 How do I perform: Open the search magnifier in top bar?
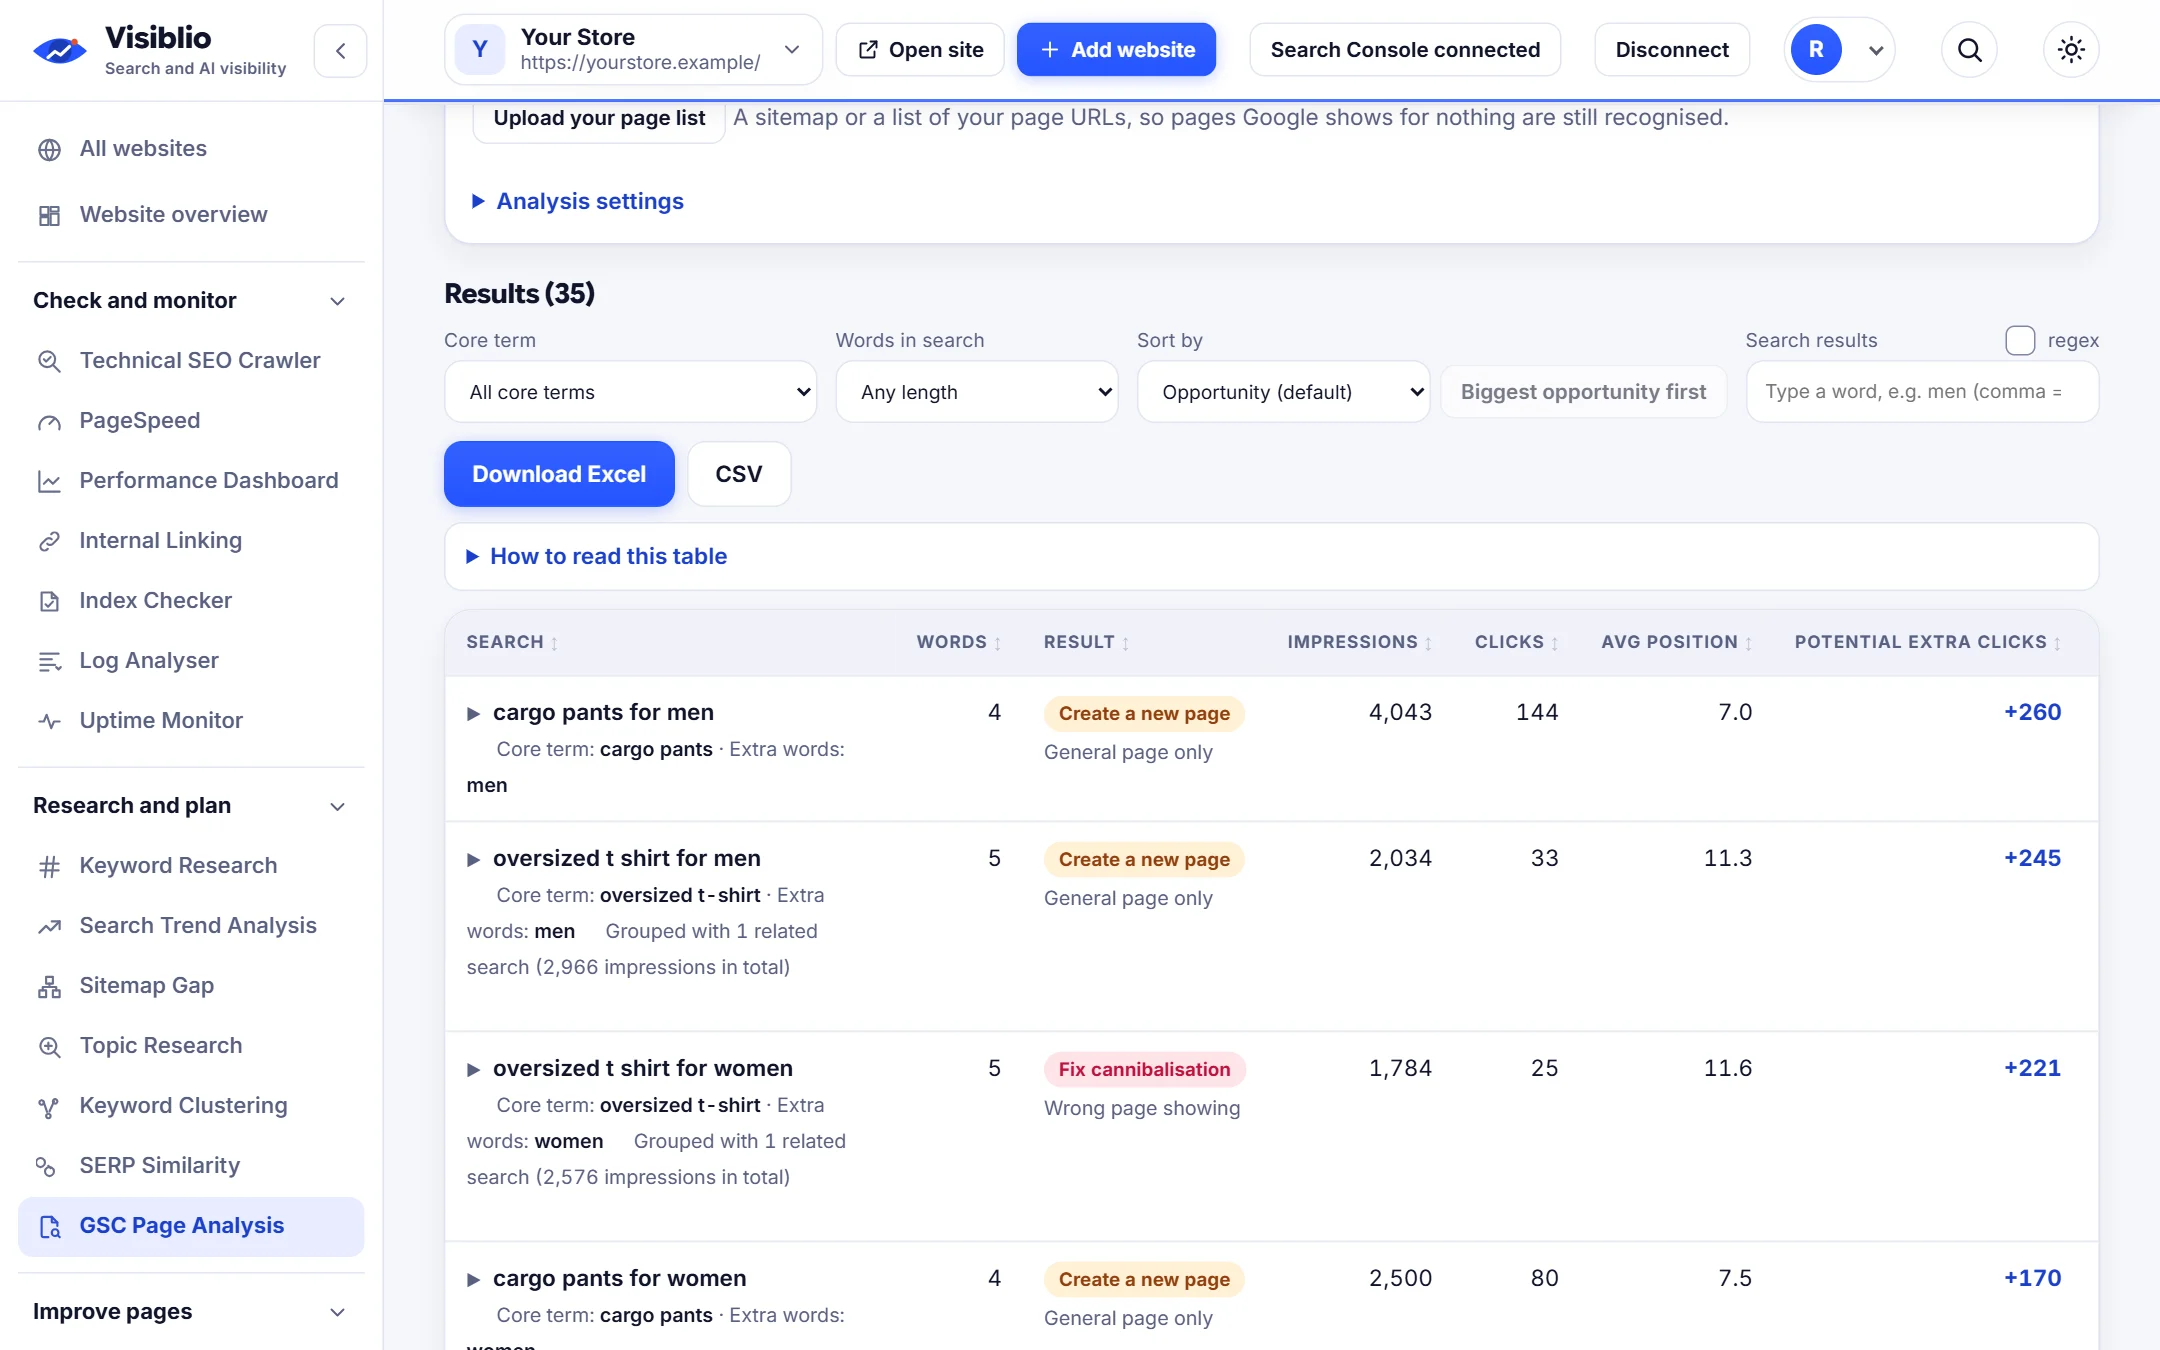[x=1969, y=50]
